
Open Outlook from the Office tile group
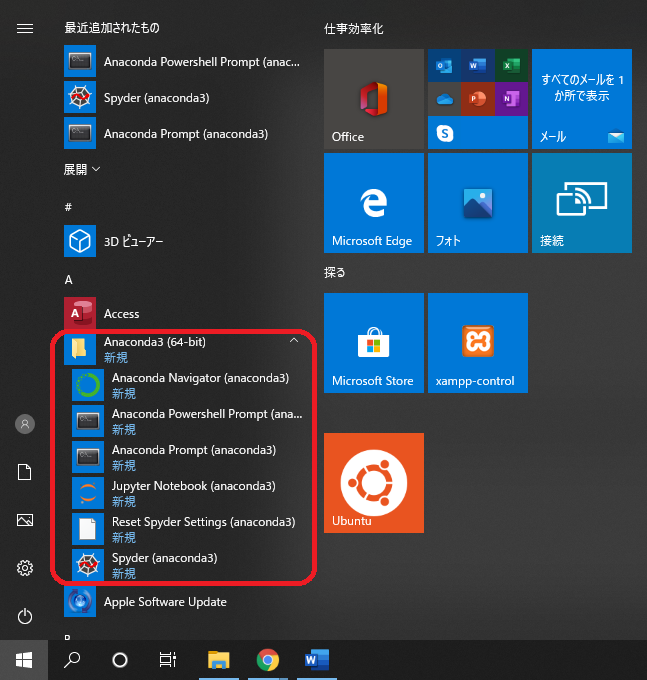(444, 66)
